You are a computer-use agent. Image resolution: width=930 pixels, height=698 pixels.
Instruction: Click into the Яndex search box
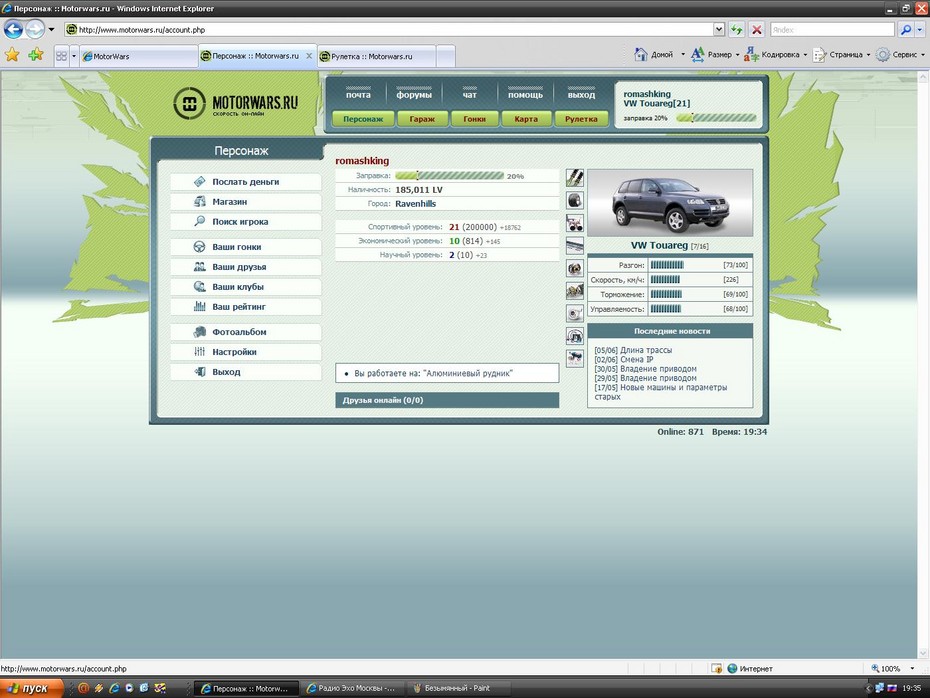tap(832, 29)
